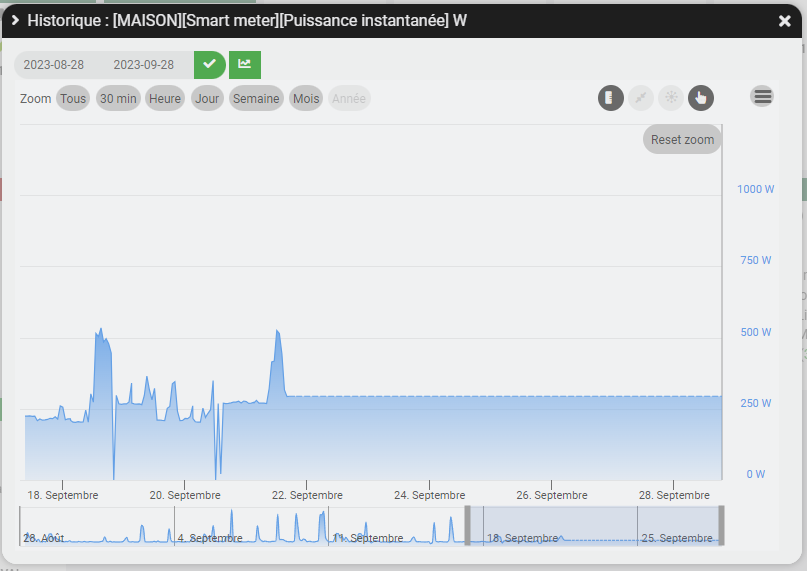This screenshot has width=807, height=571.
Task: Click the 750 W axis label
Action: click(756, 260)
